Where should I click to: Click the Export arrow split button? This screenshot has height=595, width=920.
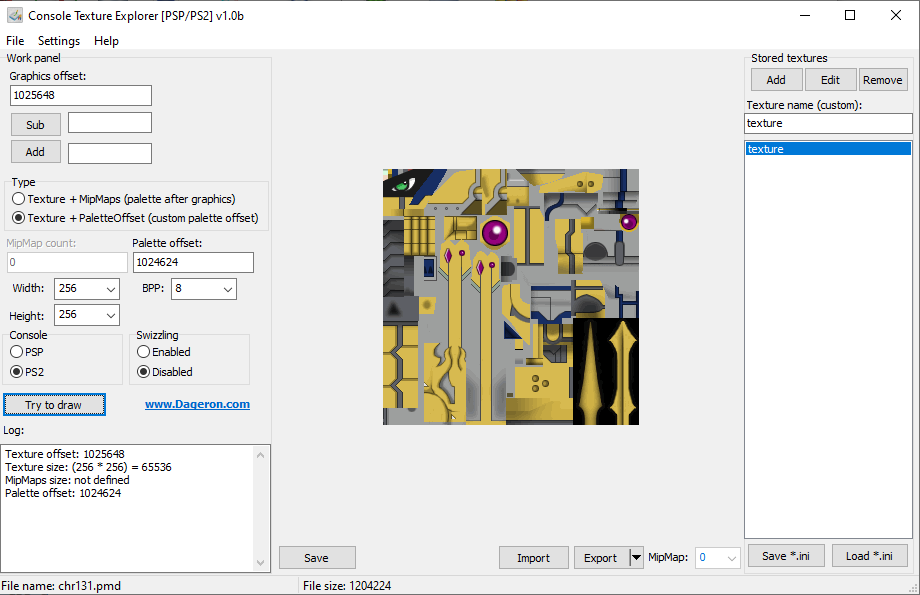tap(636, 558)
